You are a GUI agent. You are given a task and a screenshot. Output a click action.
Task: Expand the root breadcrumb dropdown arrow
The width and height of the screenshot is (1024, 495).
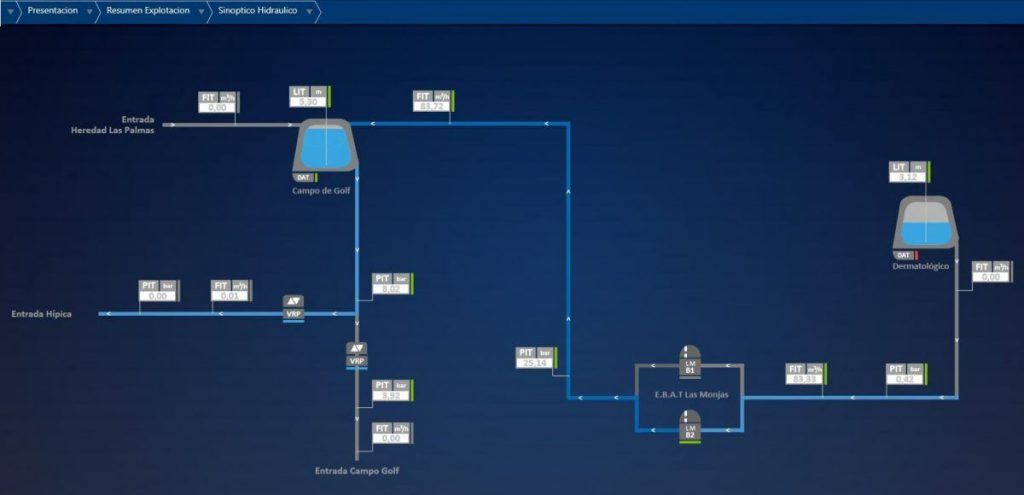click(x=9, y=12)
